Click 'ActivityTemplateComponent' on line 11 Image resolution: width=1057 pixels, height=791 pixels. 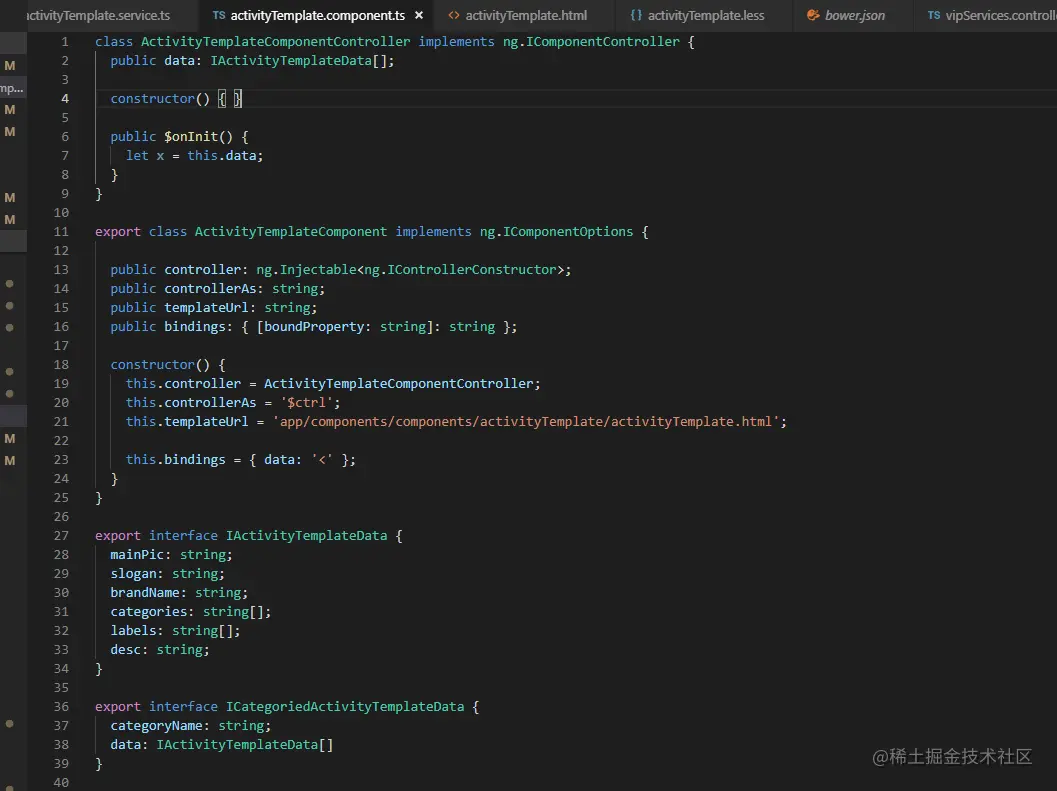(x=291, y=231)
